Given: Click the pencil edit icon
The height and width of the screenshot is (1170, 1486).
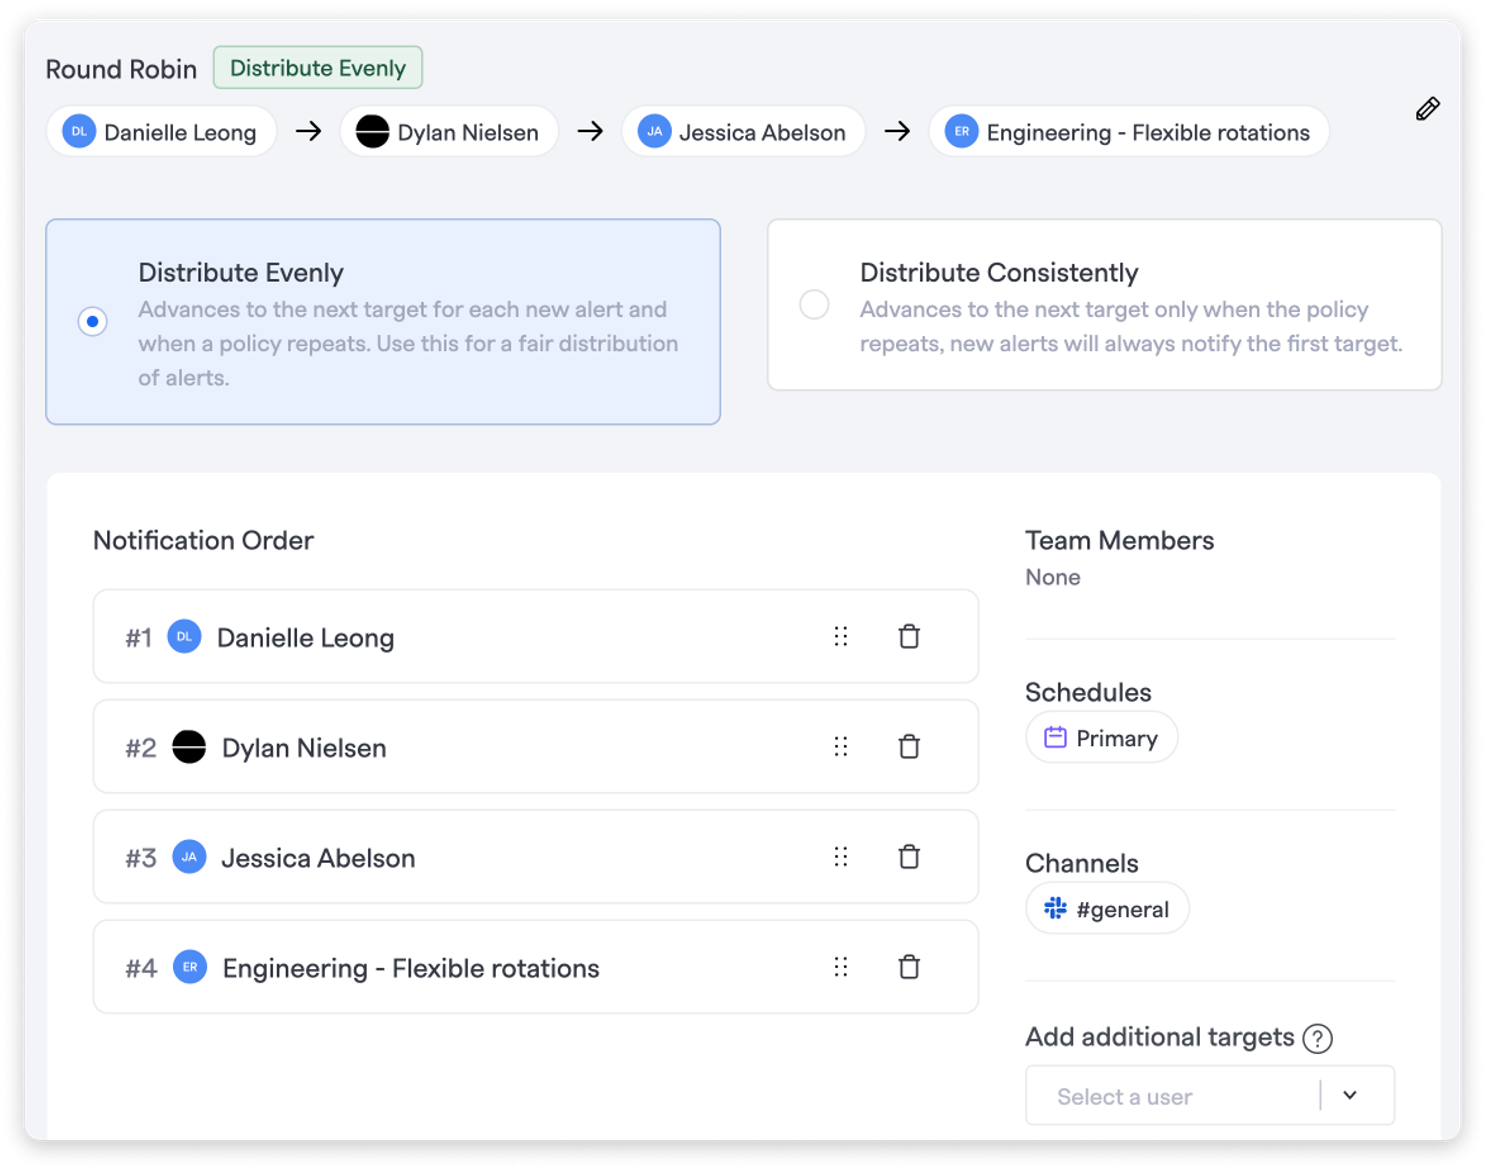Looking at the screenshot, I should tap(1427, 109).
